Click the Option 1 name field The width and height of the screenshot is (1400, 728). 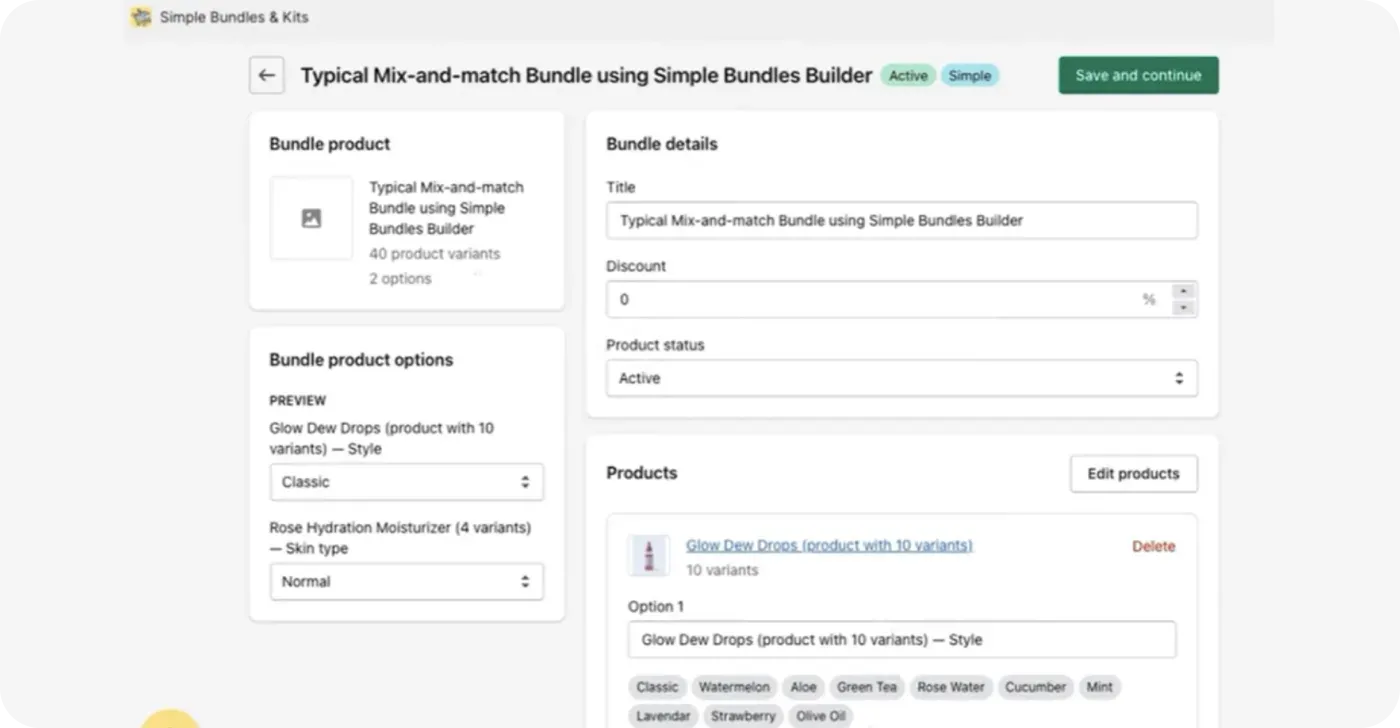(x=901, y=640)
